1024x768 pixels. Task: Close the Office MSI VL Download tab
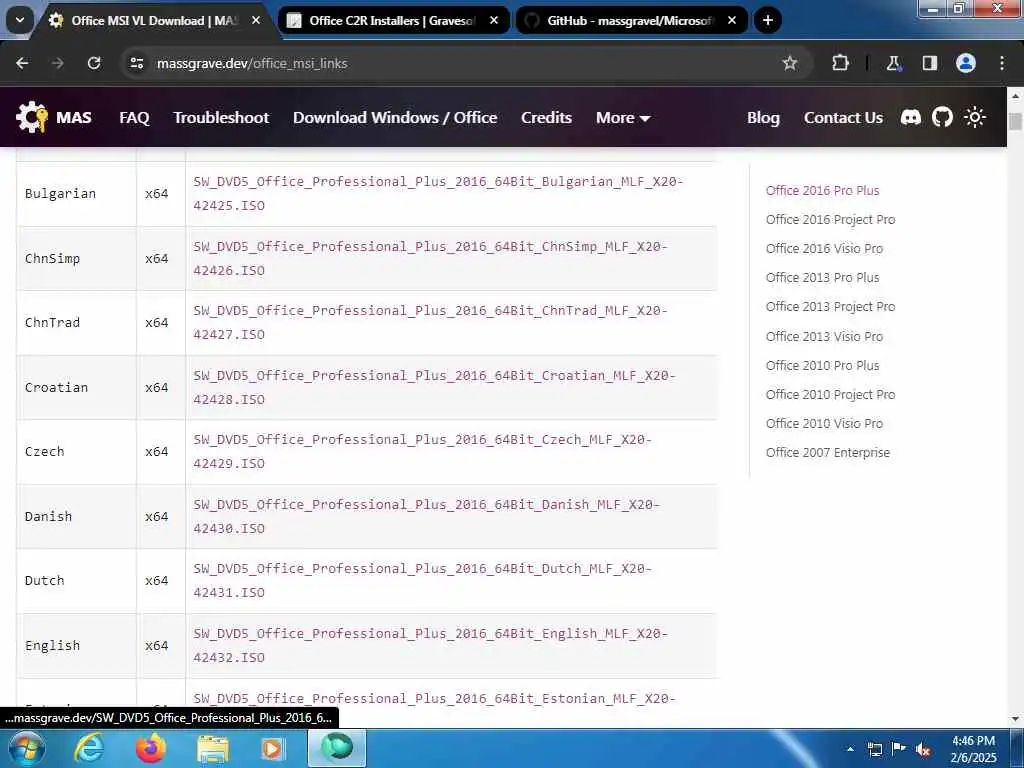tap(256, 20)
